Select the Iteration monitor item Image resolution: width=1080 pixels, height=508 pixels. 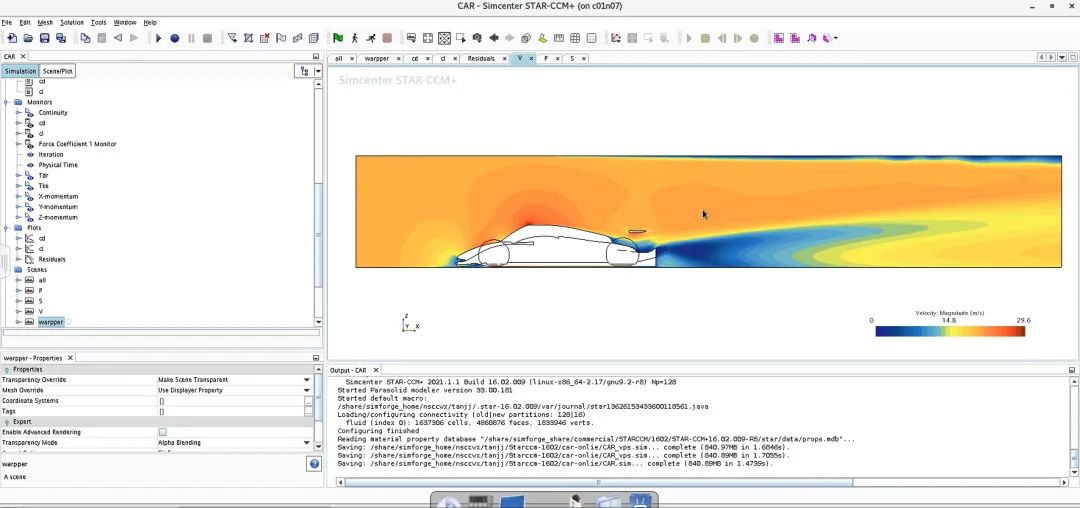[51, 154]
